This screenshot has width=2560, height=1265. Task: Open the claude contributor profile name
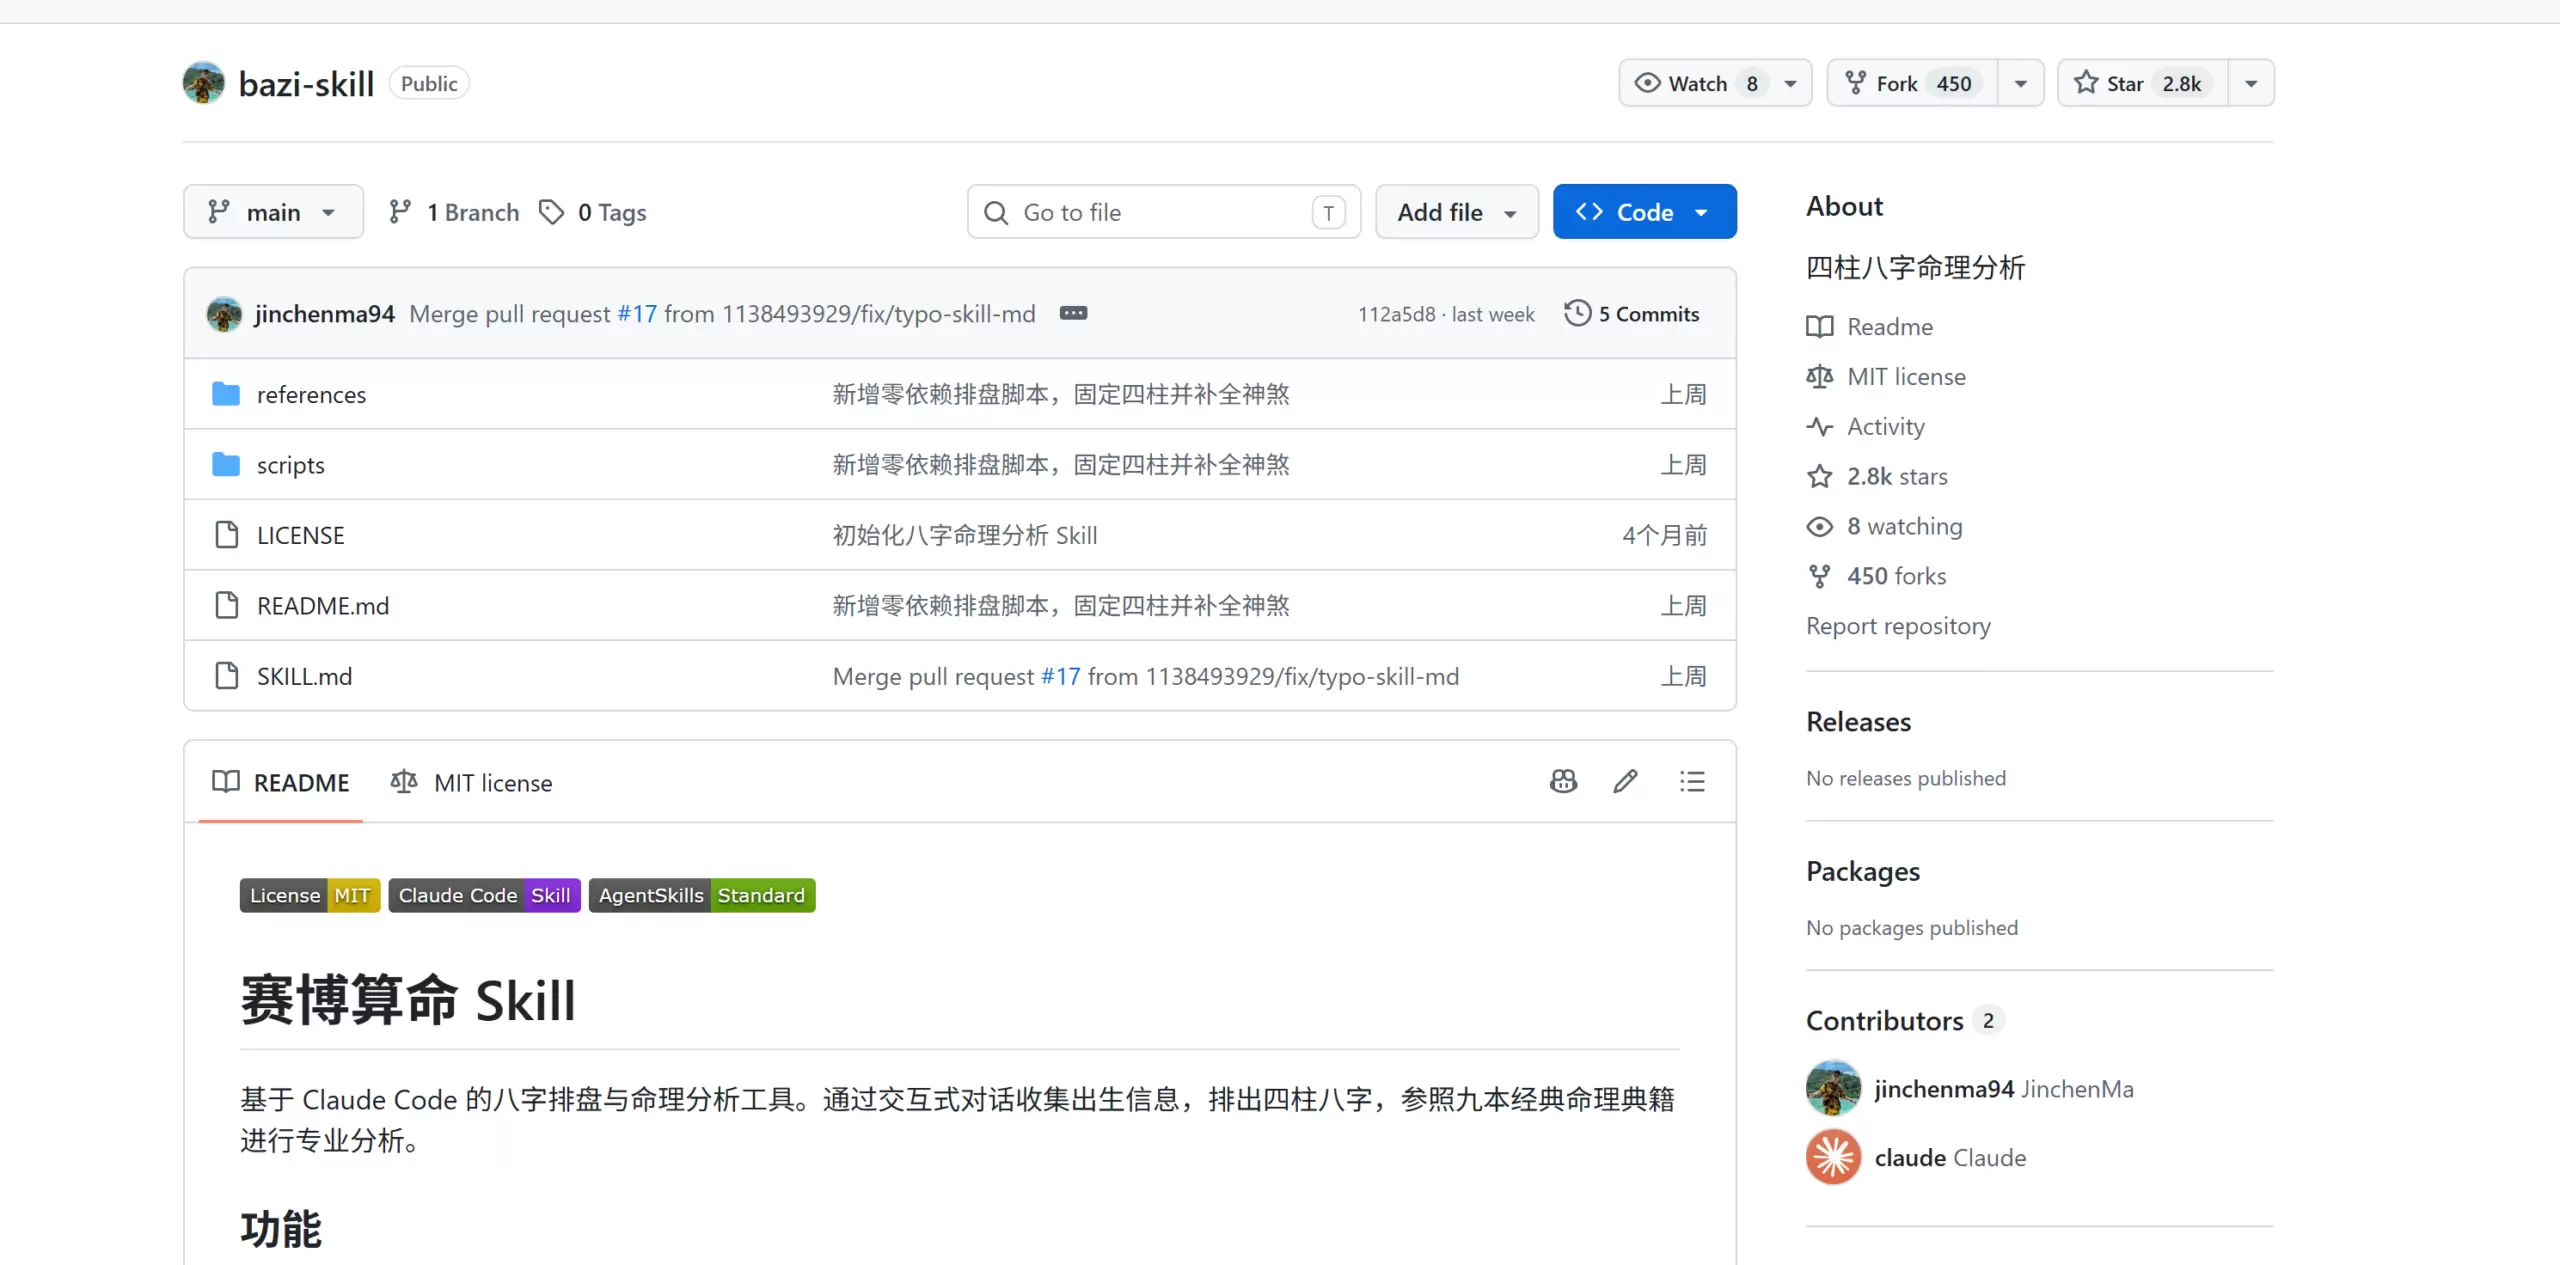tap(1910, 1157)
